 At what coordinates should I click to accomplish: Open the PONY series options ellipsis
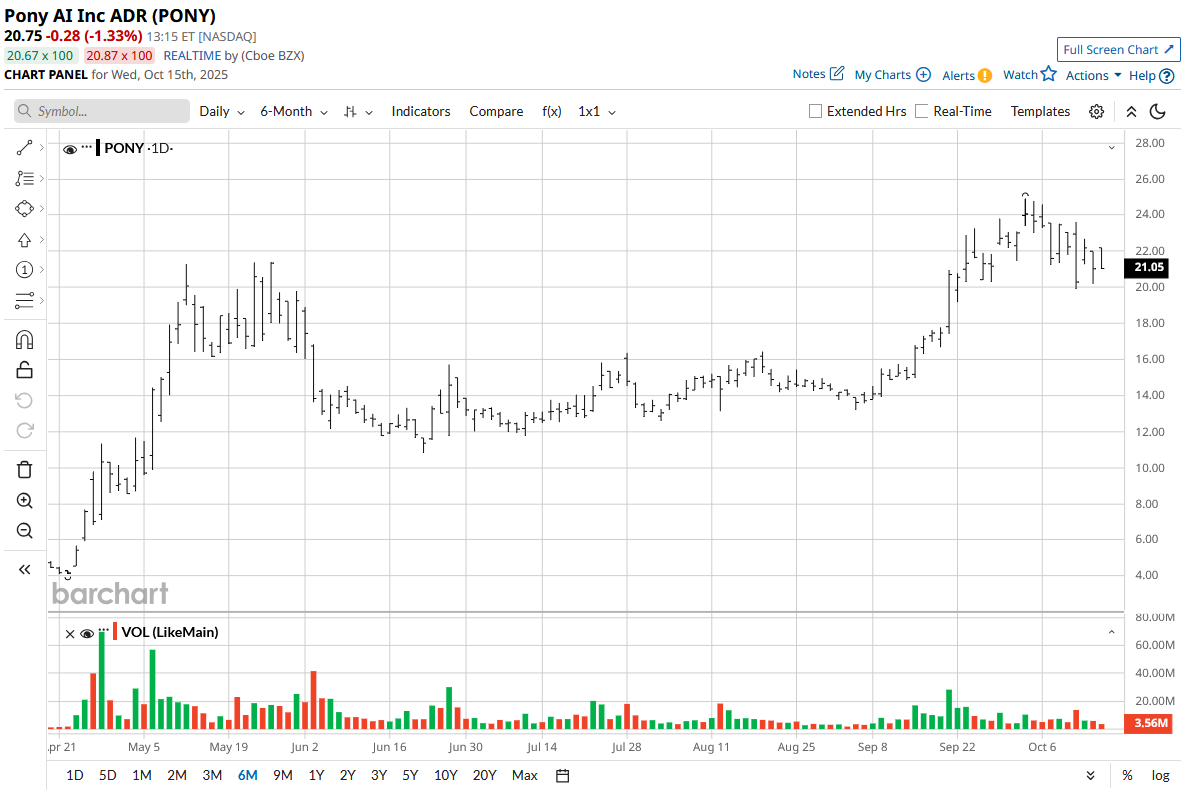point(87,147)
